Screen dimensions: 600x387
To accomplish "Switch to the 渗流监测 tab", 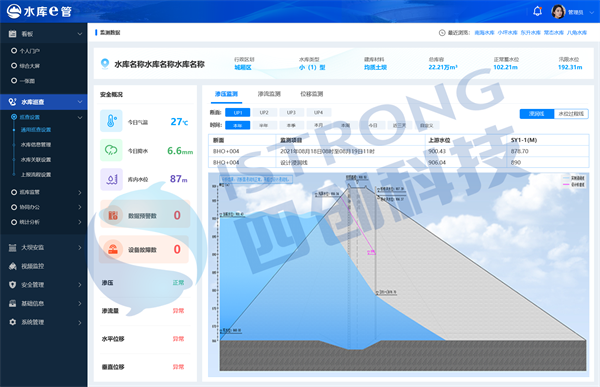I will 269,94.
